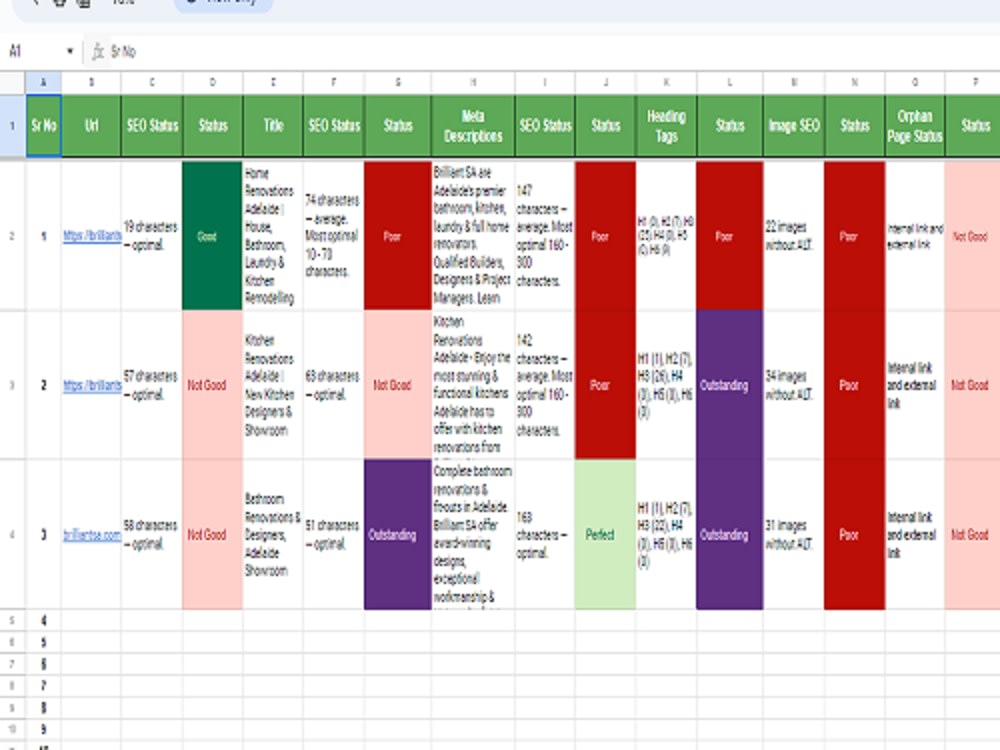Select the green Good status cell
Image resolution: width=1000 pixels, height=750 pixels.
(x=212, y=236)
